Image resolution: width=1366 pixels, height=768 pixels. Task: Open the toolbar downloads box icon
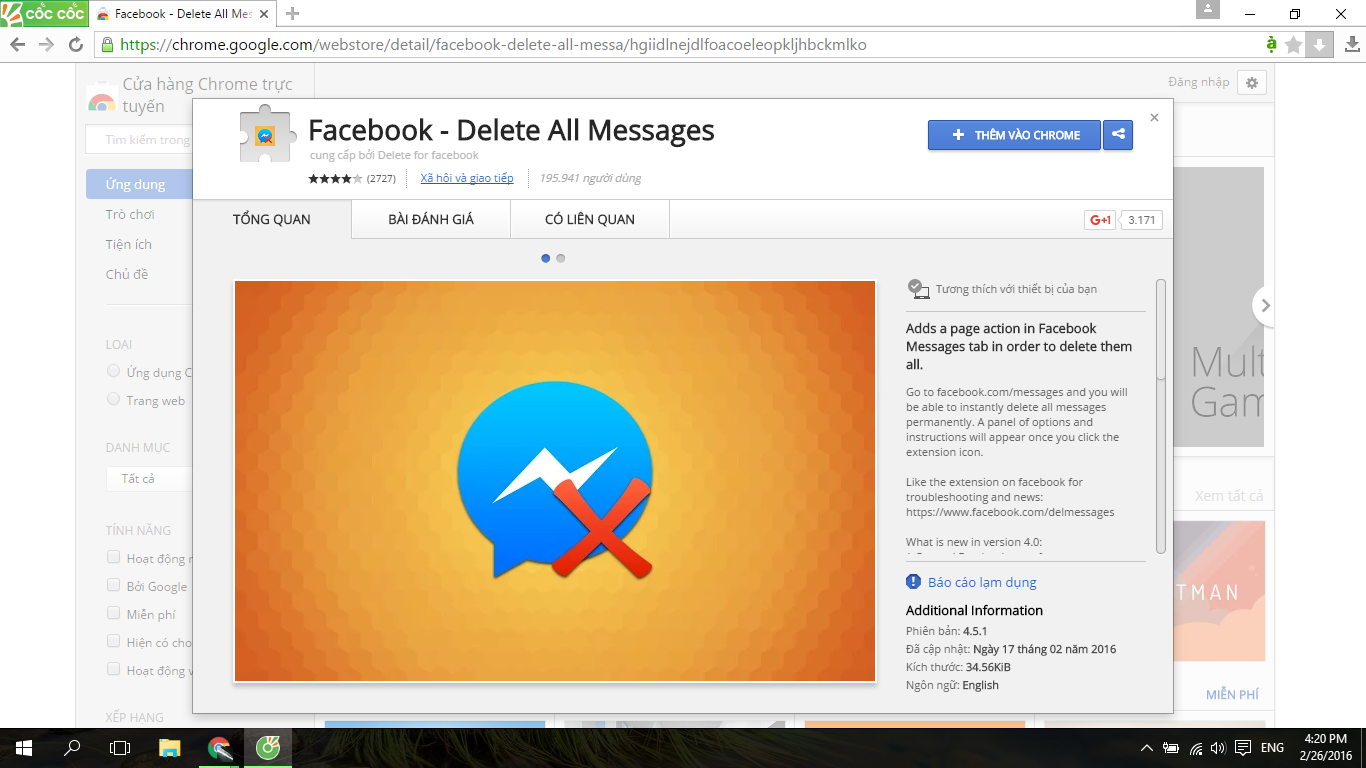[1319, 44]
